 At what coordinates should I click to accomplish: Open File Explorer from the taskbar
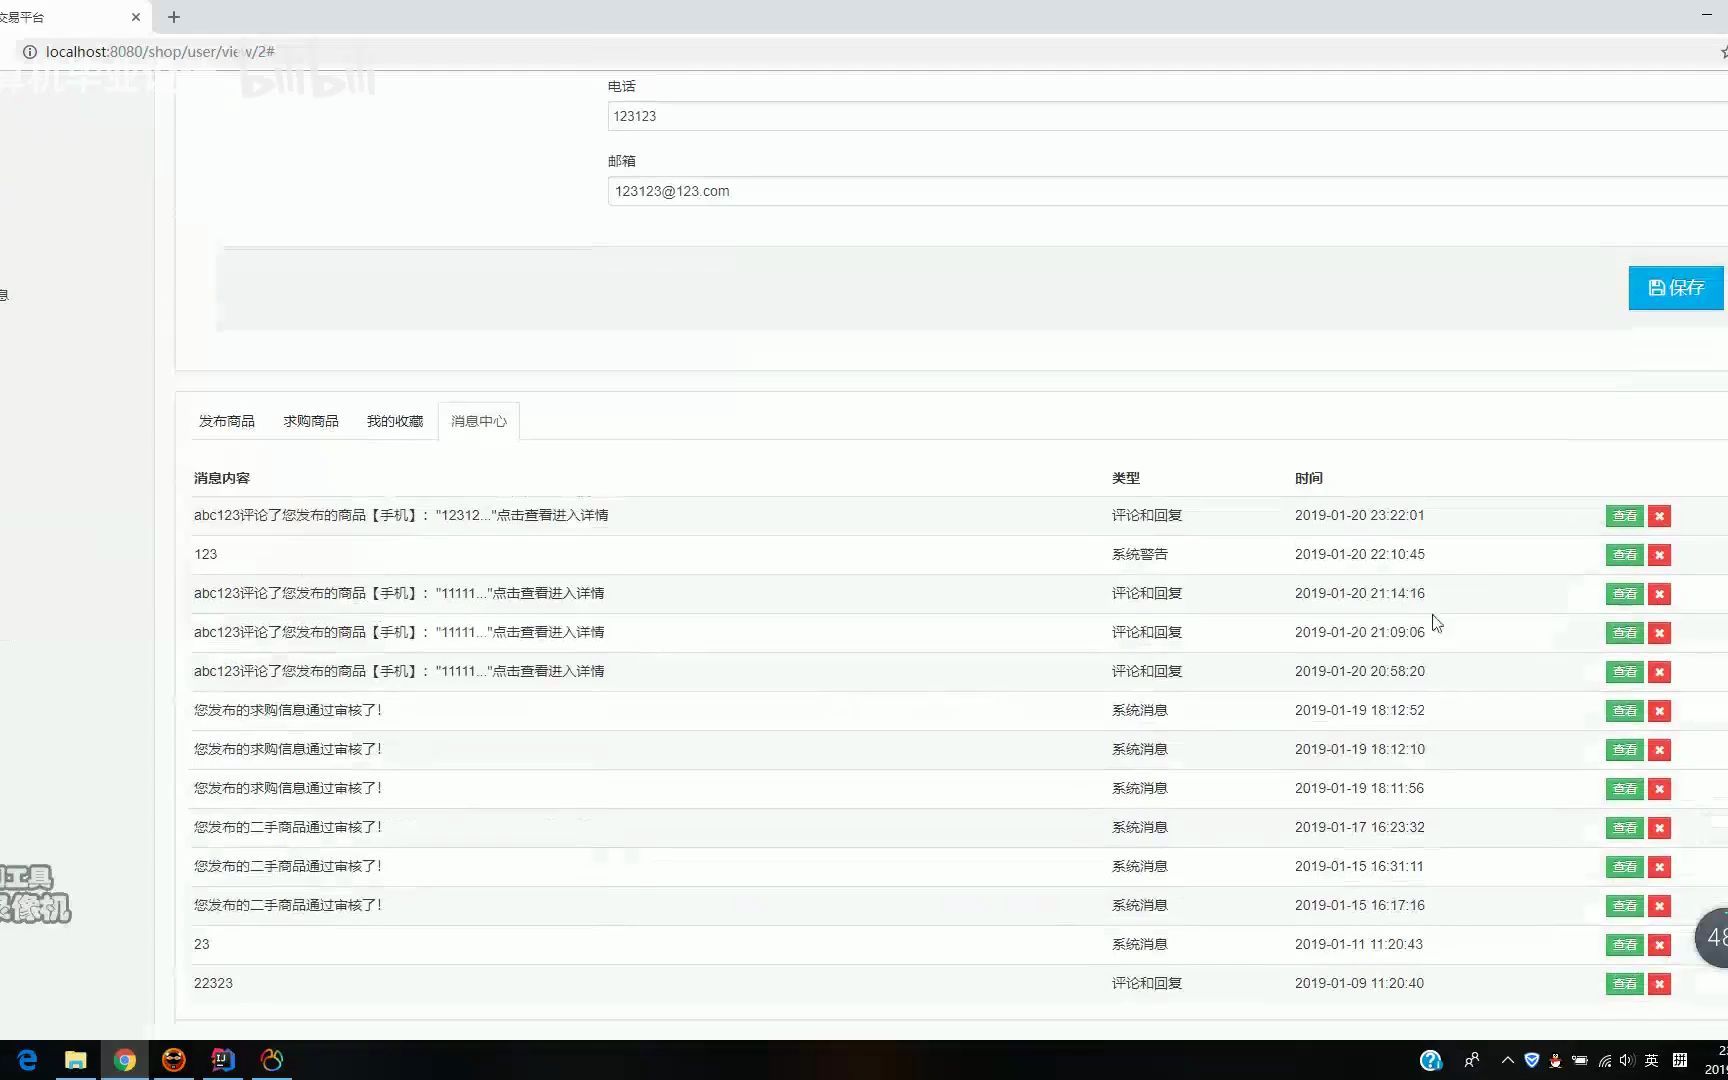[x=76, y=1060]
